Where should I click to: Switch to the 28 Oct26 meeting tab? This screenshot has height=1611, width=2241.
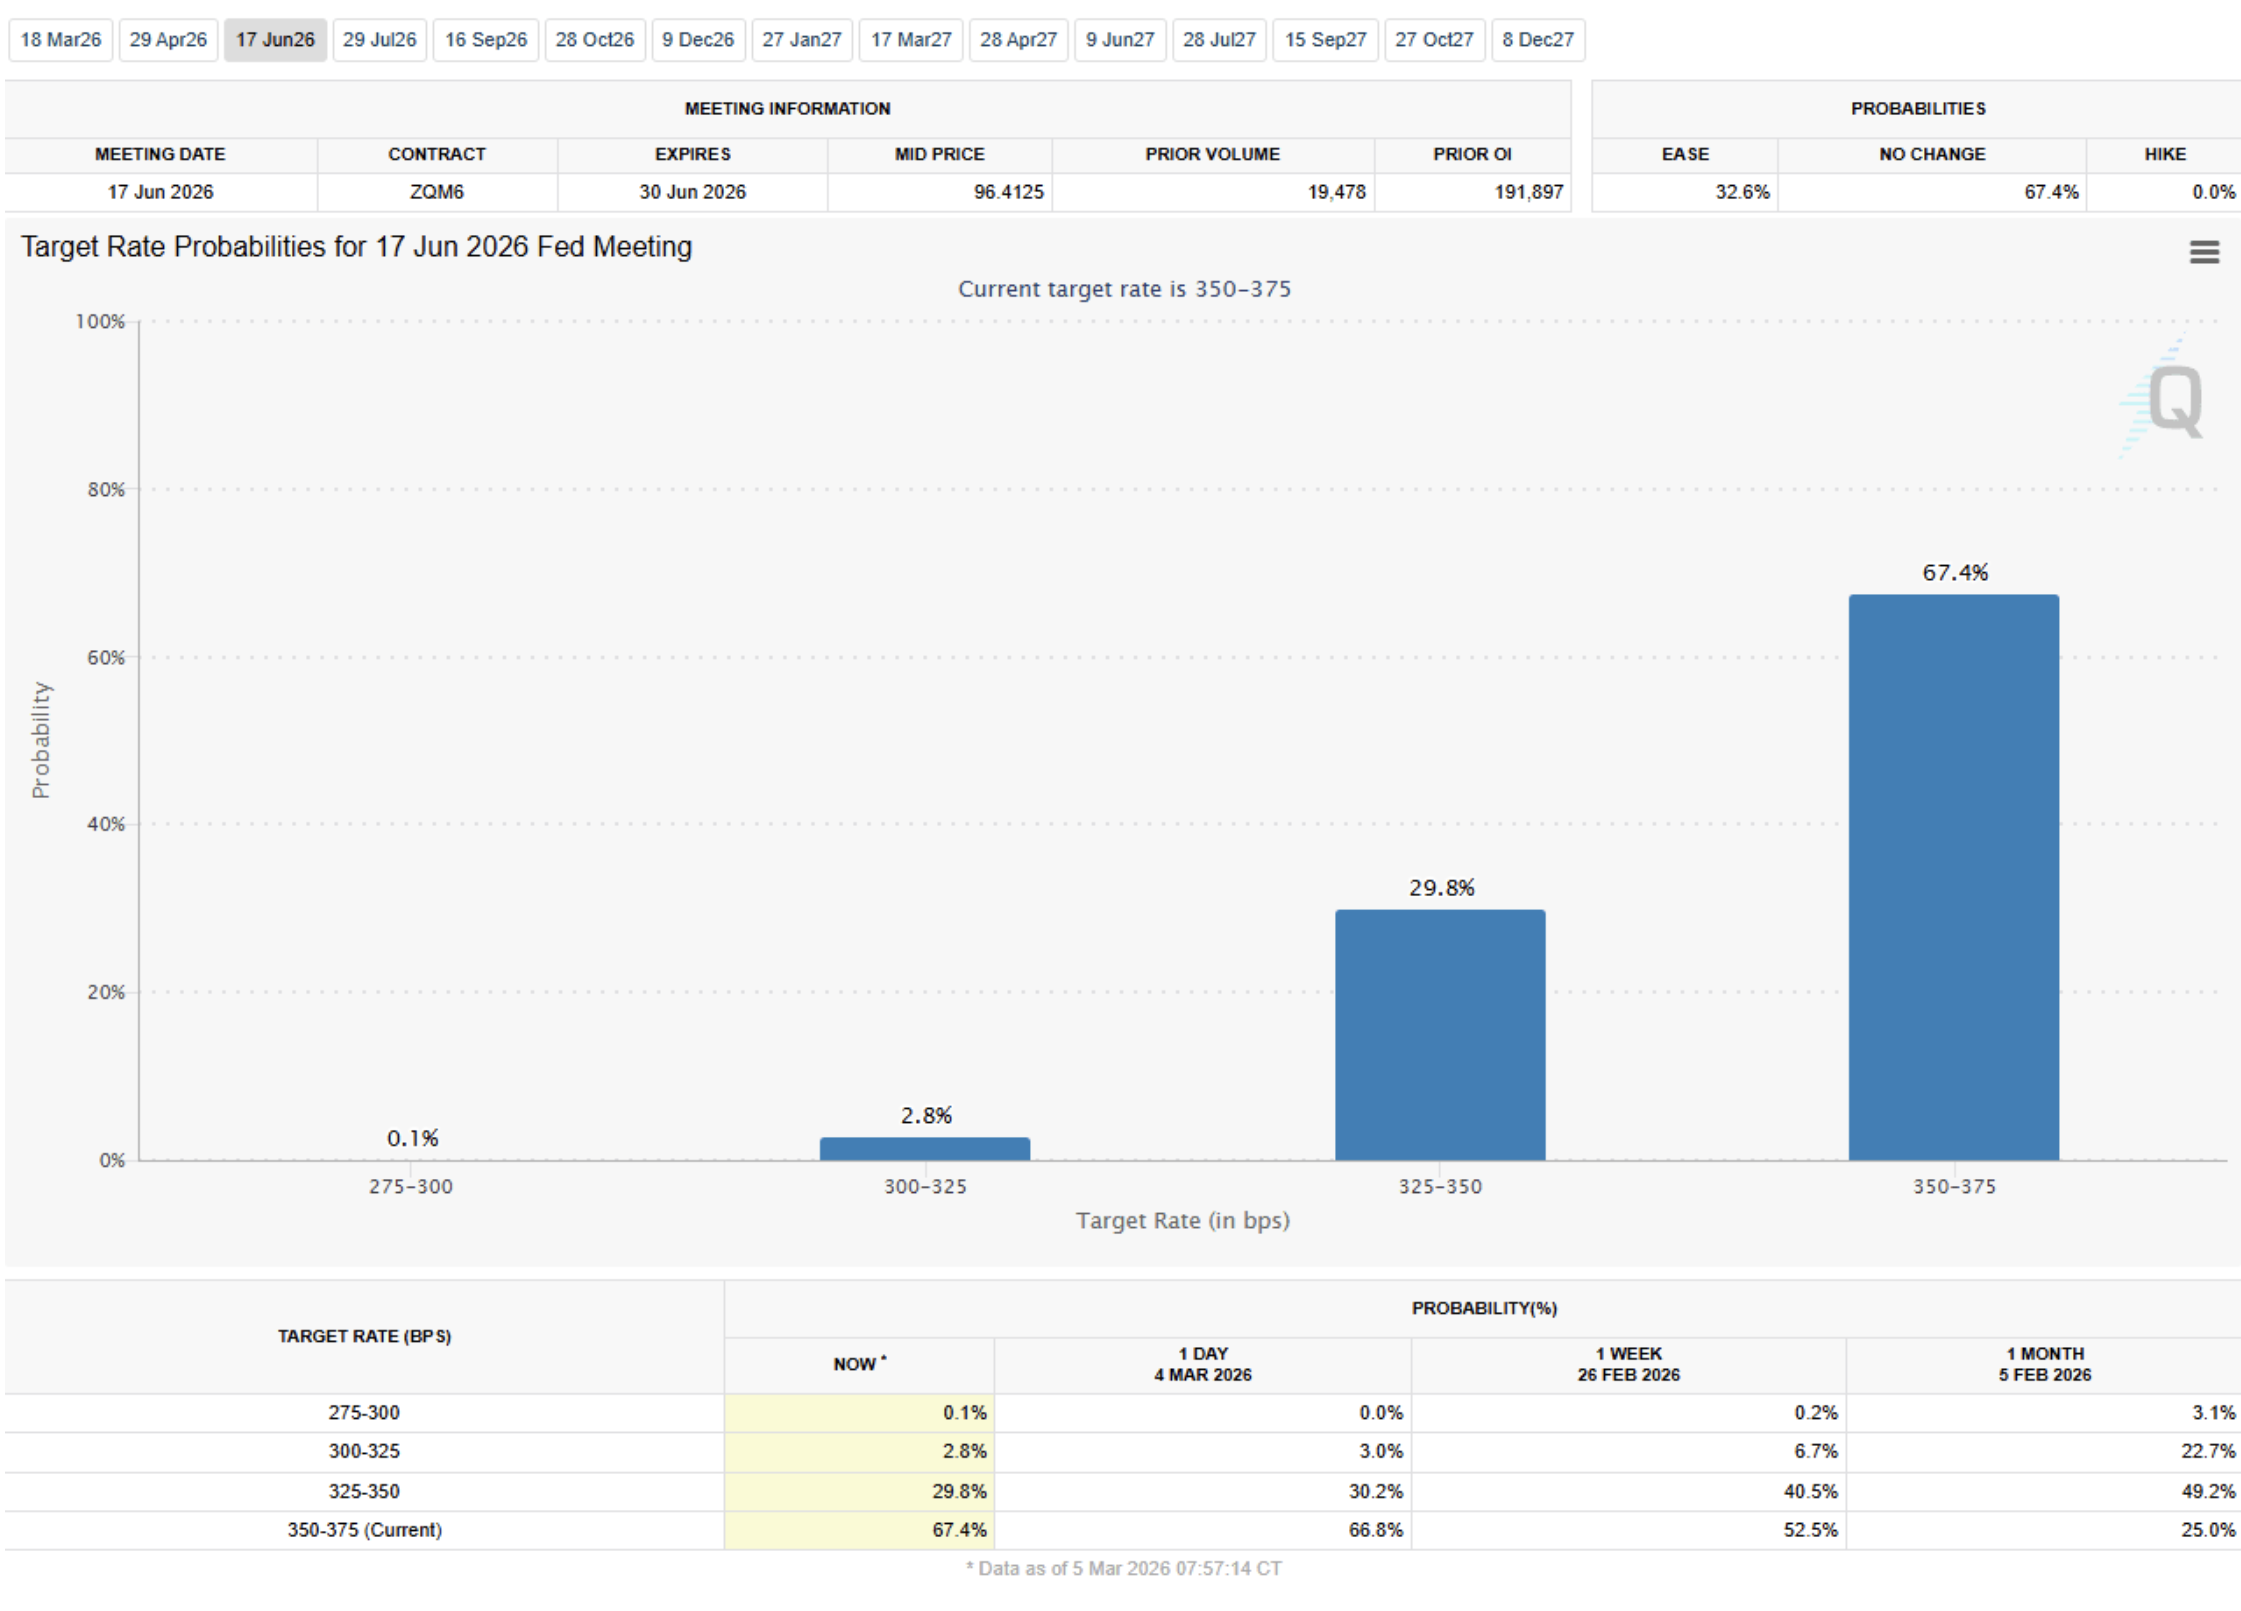pos(595,40)
